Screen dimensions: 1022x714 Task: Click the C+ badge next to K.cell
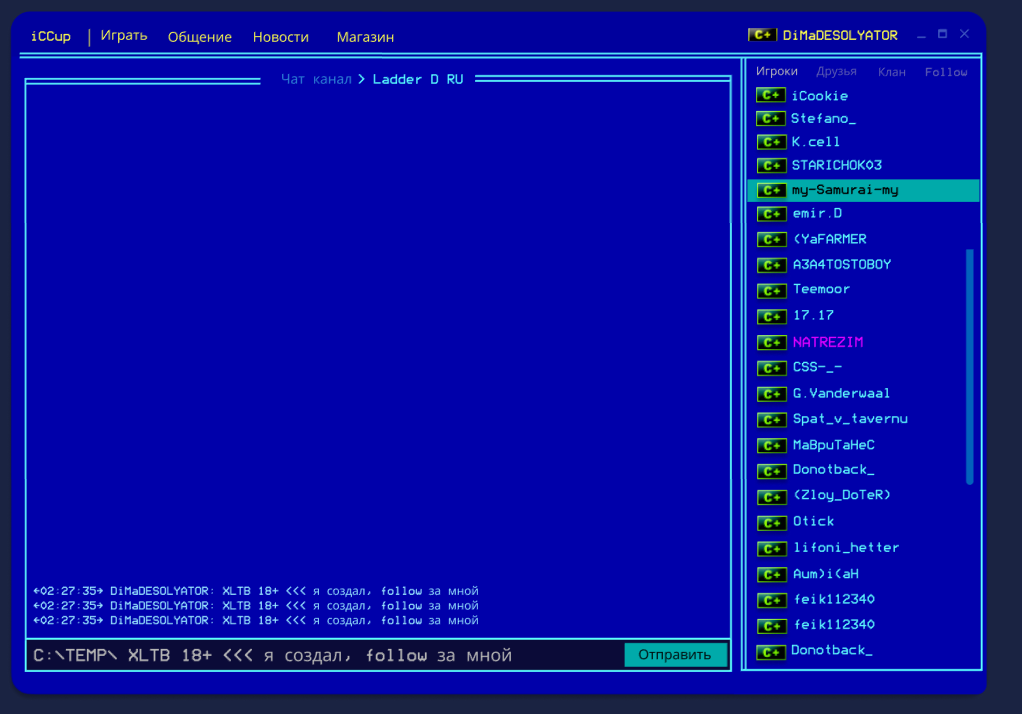pyautogui.click(x=771, y=142)
